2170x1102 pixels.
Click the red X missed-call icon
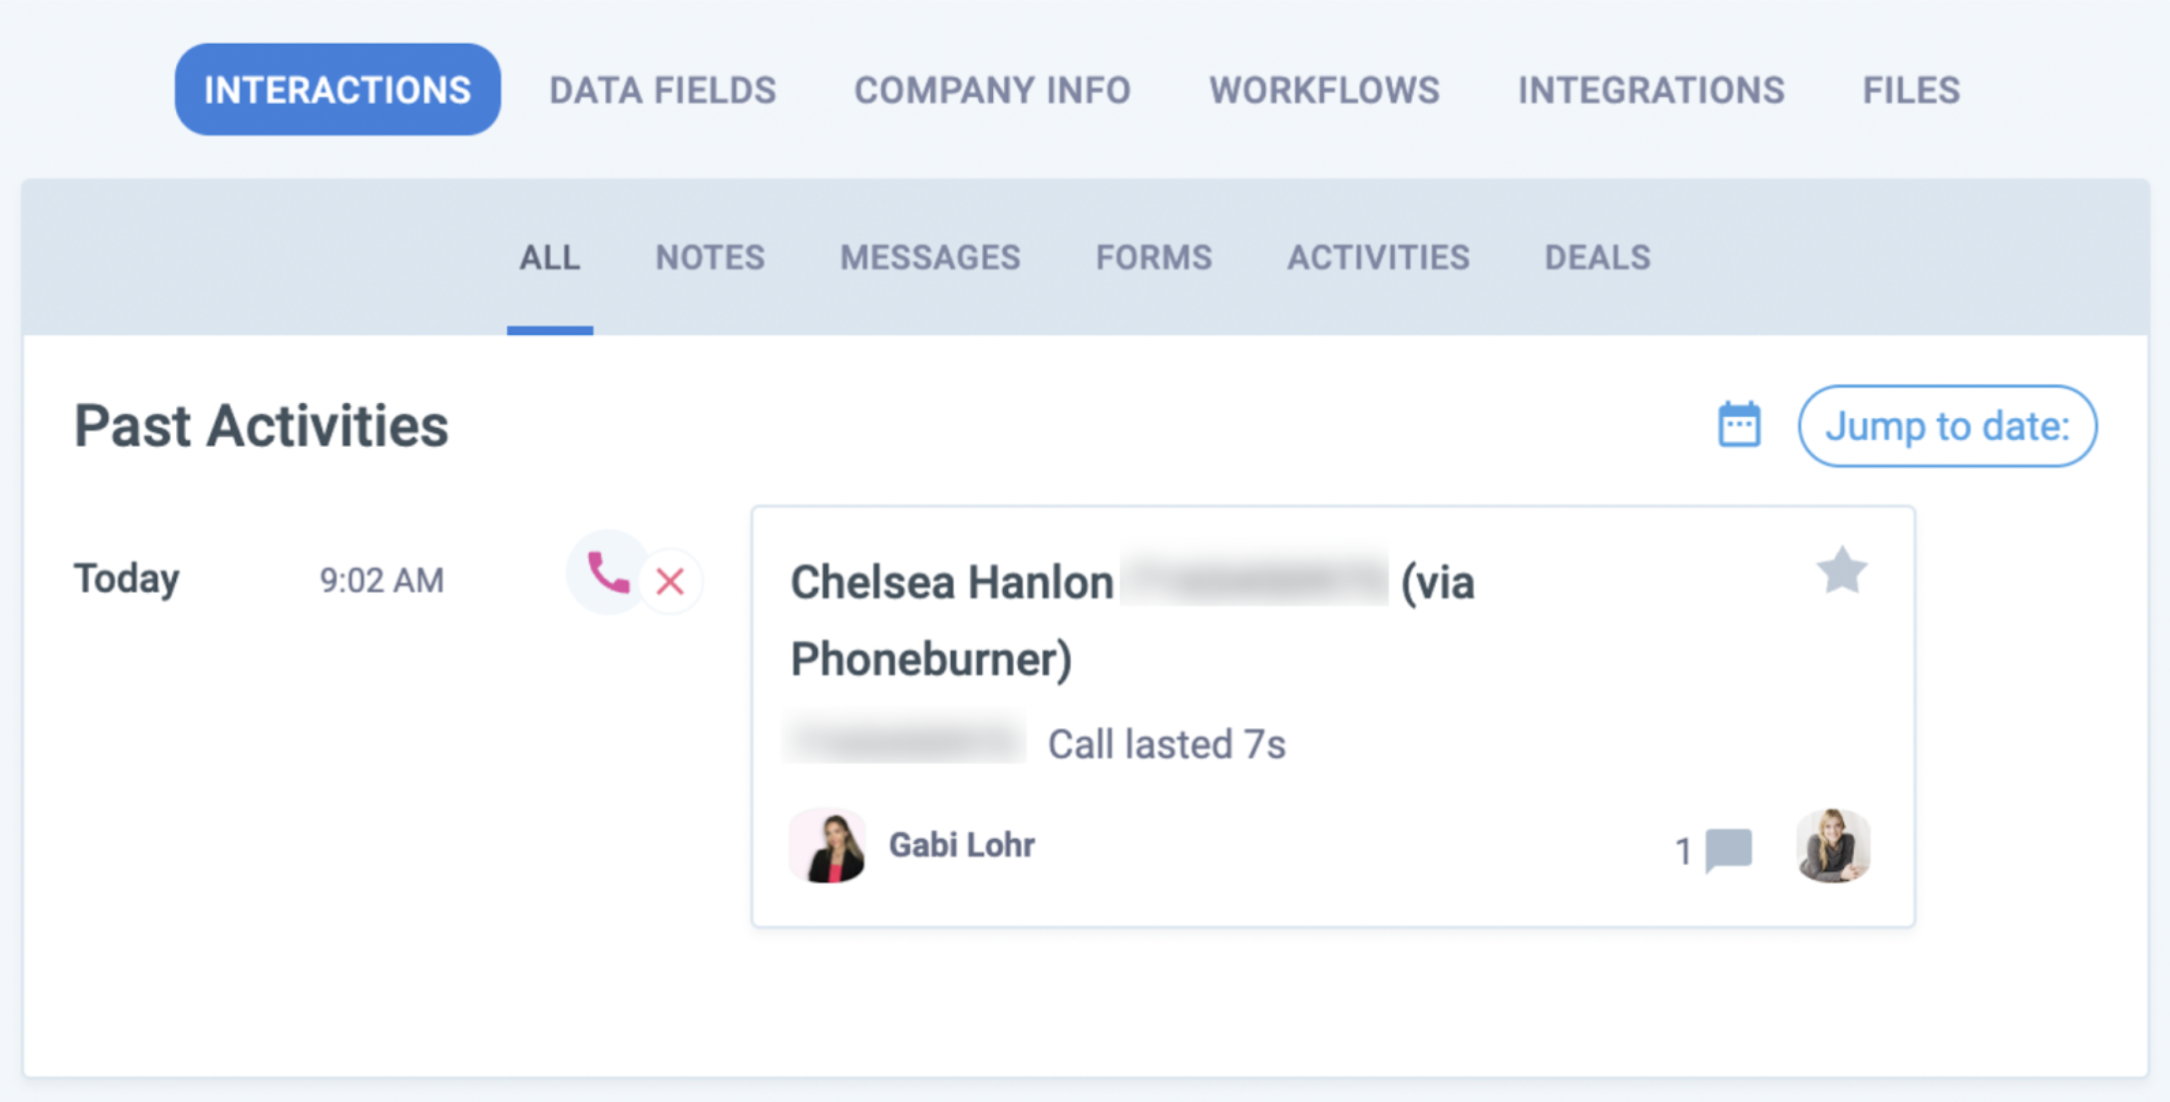tap(670, 581)
